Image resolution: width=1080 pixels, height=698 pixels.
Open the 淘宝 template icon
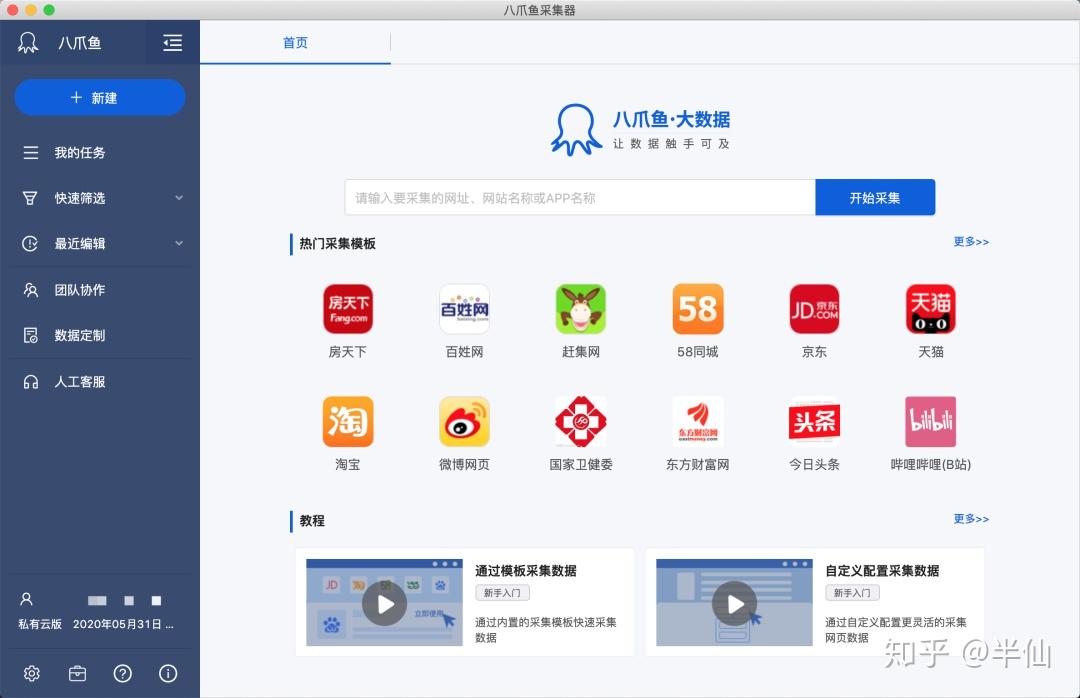click(348, 421)
